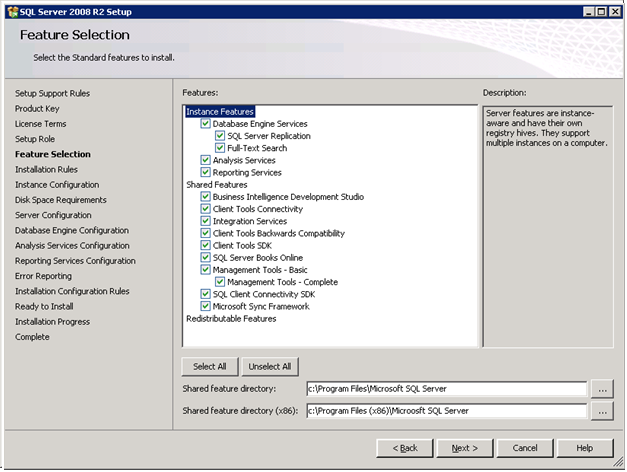
Task: Toggle Client Tools Backwards Compatibility checkbox
Action: [205, 233]
